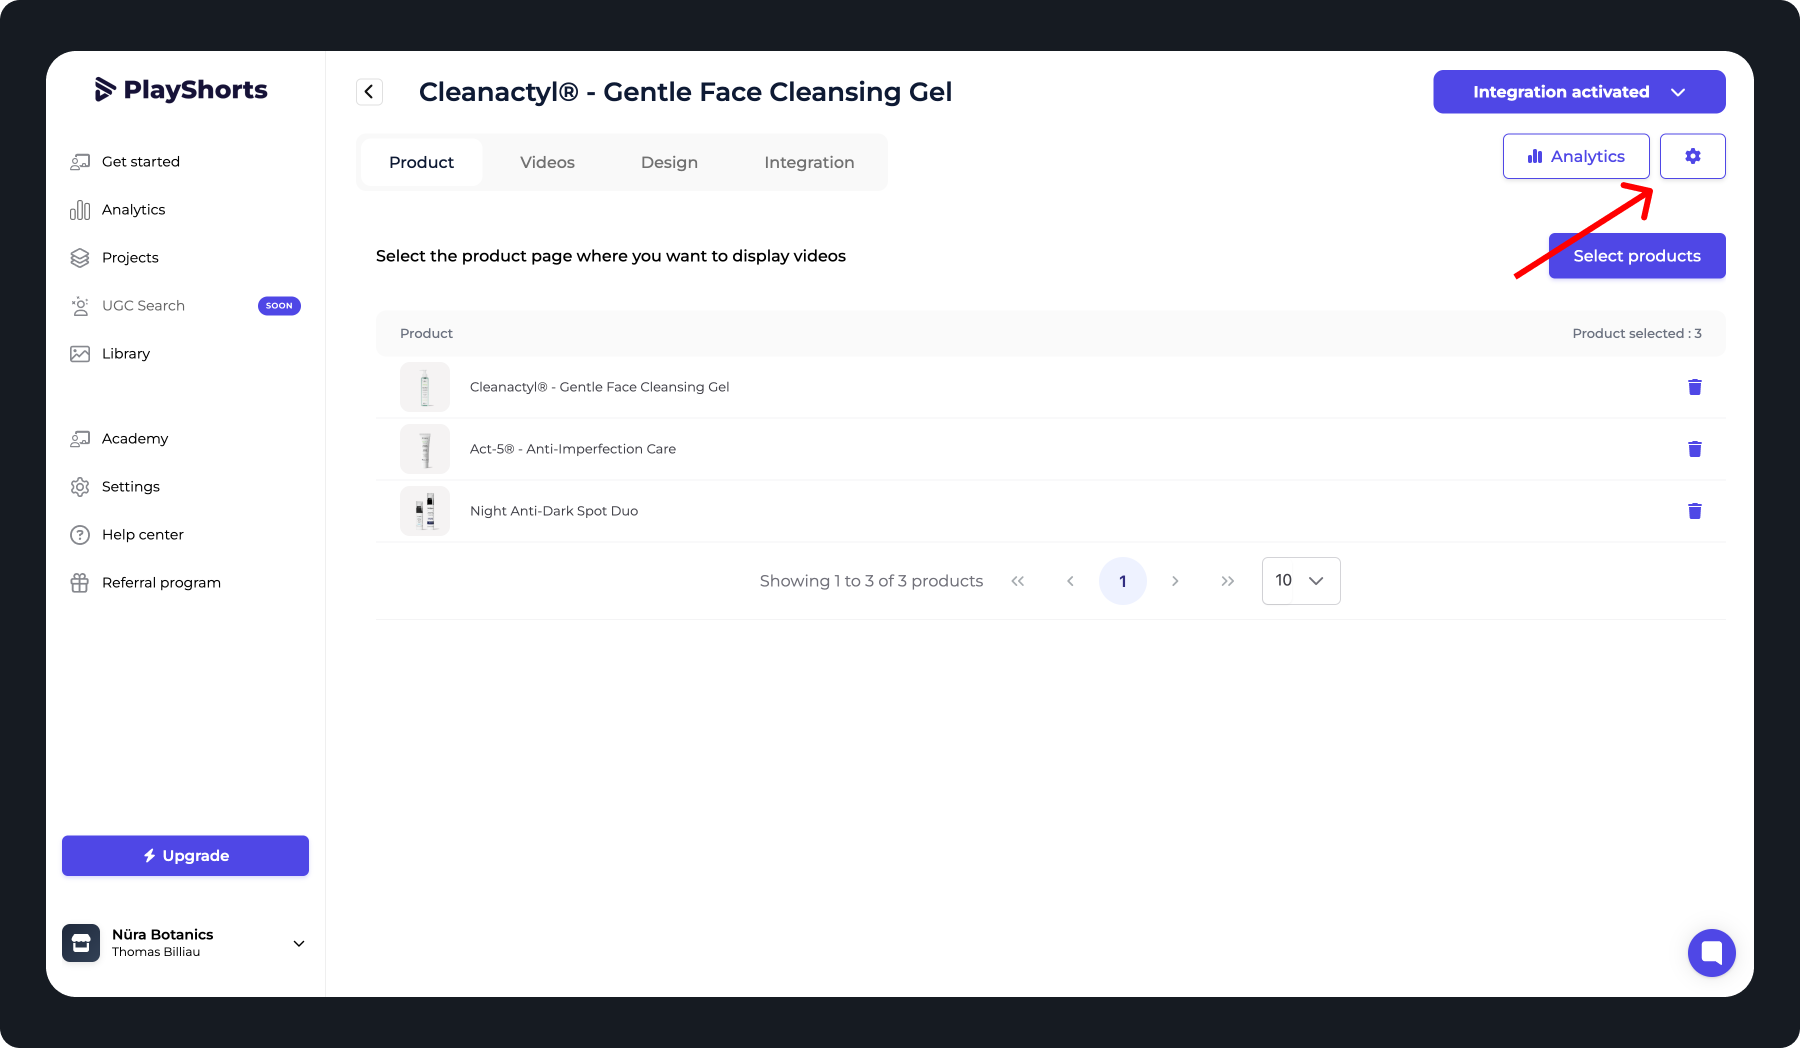
Task: Click the Product column header
Action: pyautogui.click(x=426, y=334)
